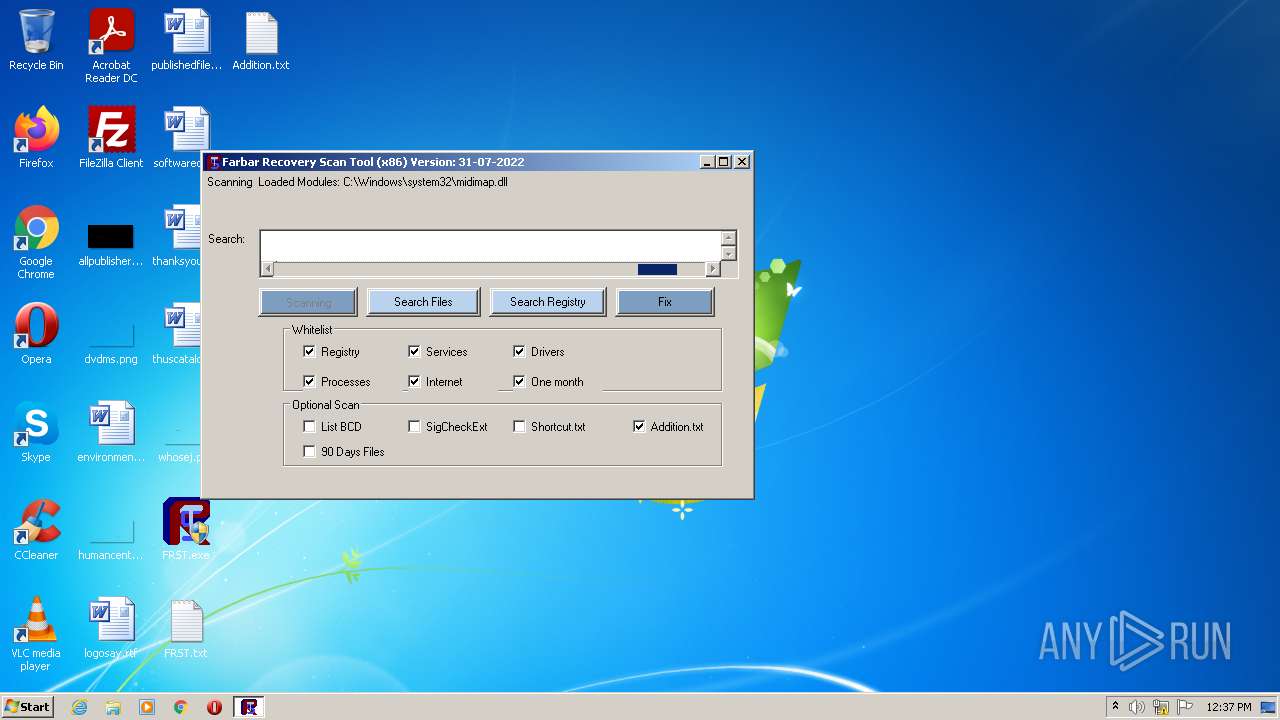This screenshot has width=1280, height=720.
Task: Open the Opera desktop shortcut
Action: [x=36, y=334]
